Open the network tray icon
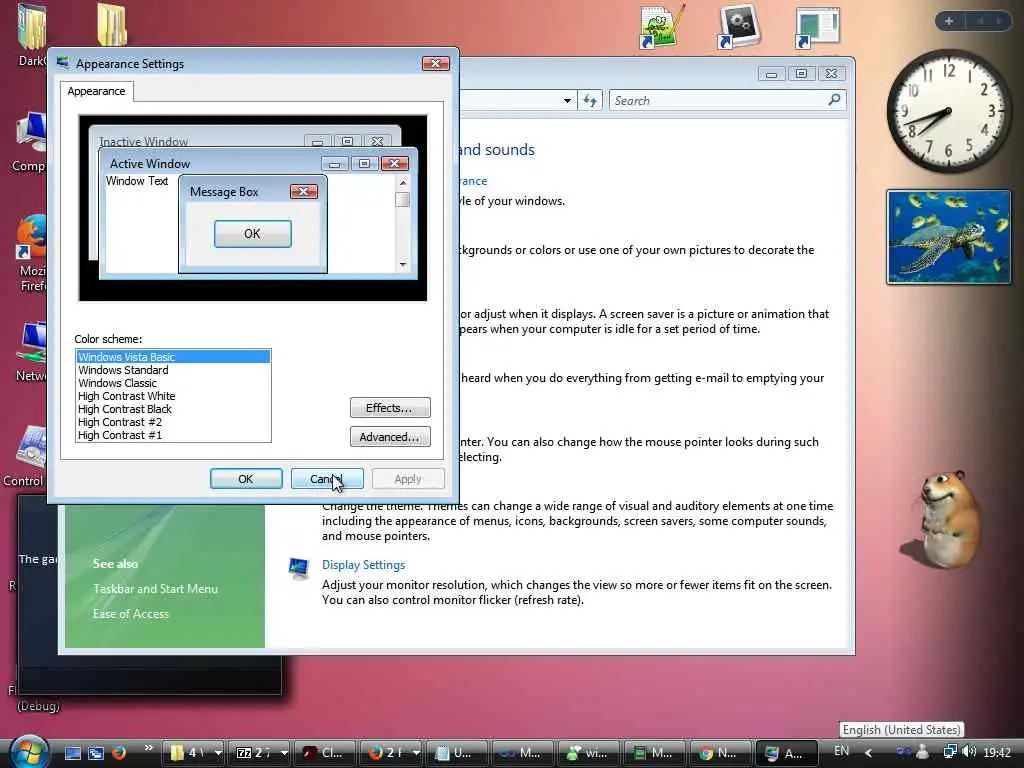This screenshot has width=1024, height=768. (x=950, y=752)
